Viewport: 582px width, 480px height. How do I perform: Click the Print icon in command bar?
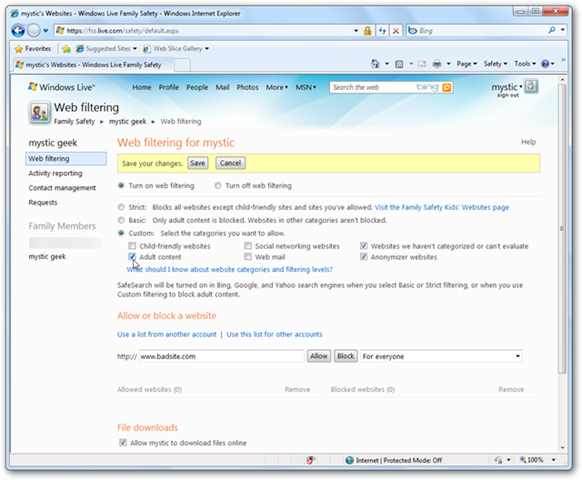(x=437, y=64)
